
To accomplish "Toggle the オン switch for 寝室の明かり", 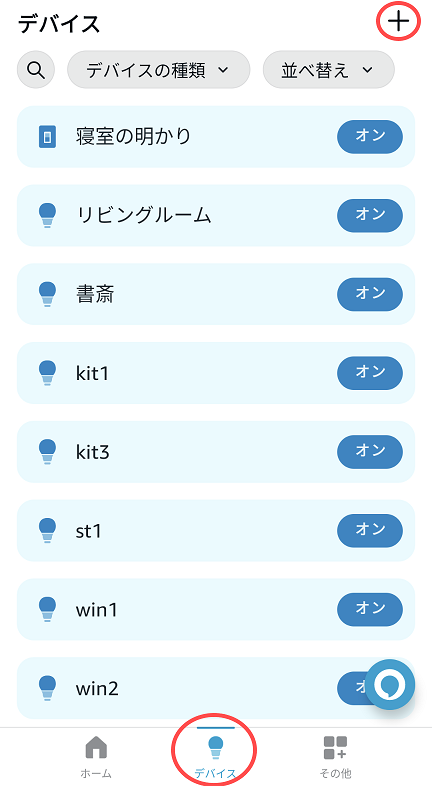I will tap(370, 137).
